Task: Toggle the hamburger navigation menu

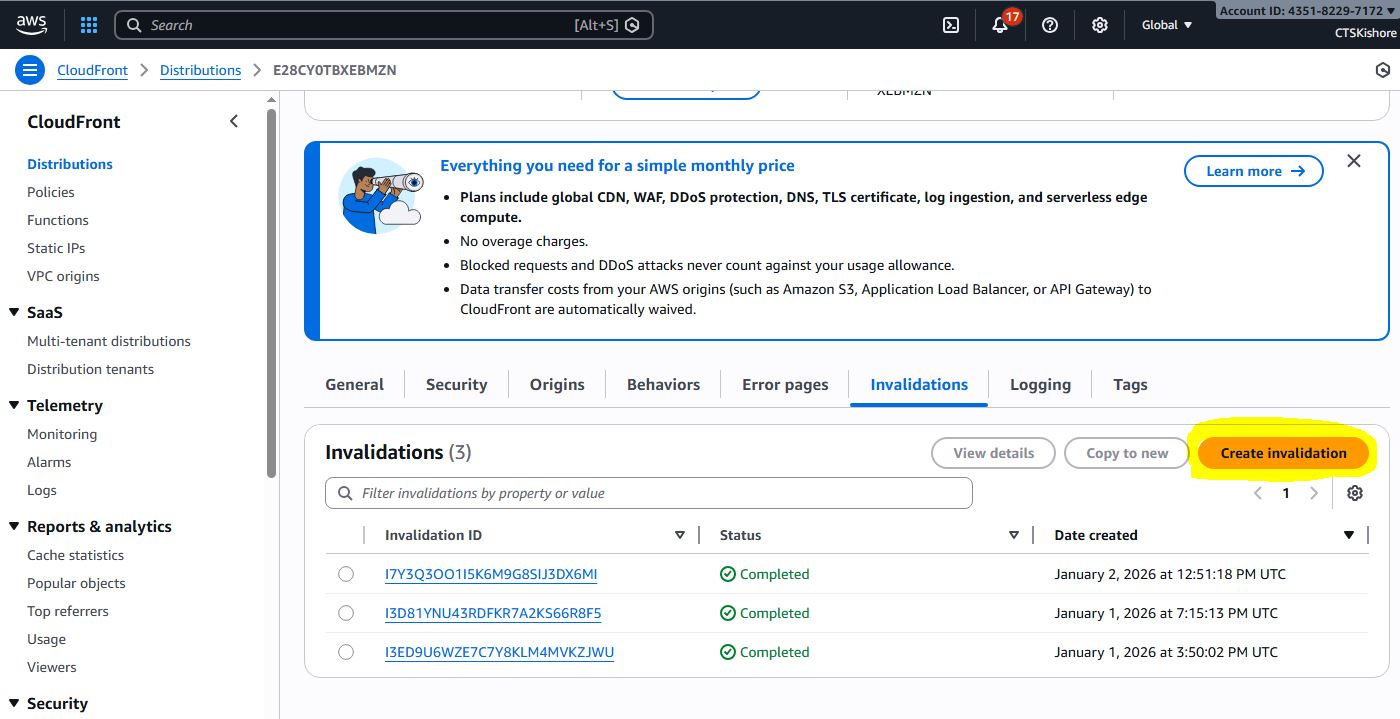Action: [30, 70]
